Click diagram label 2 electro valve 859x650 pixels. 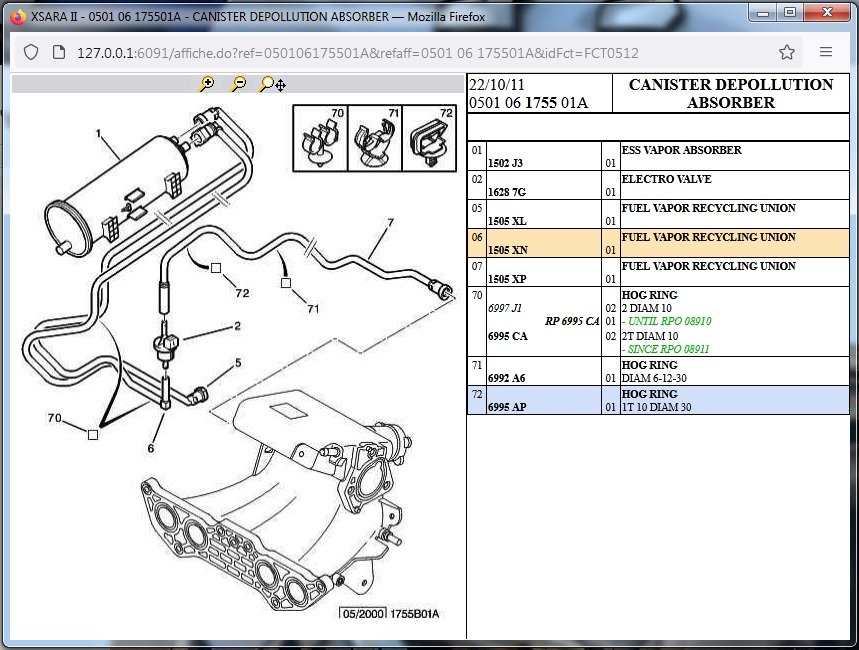pyautogui.click(x=237, y=326)
